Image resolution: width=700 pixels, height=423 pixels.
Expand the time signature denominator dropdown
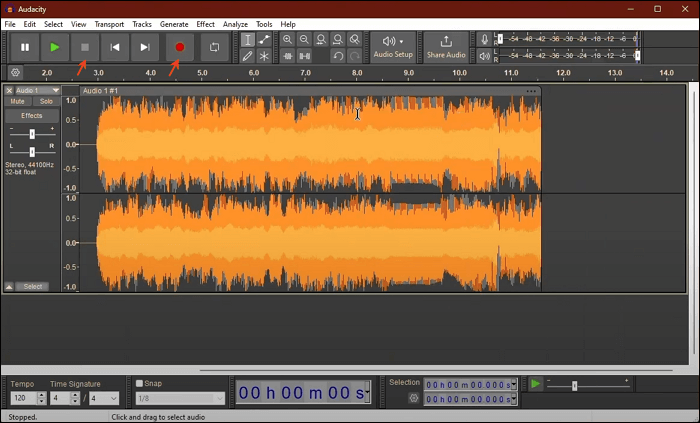tap(111, 398)
